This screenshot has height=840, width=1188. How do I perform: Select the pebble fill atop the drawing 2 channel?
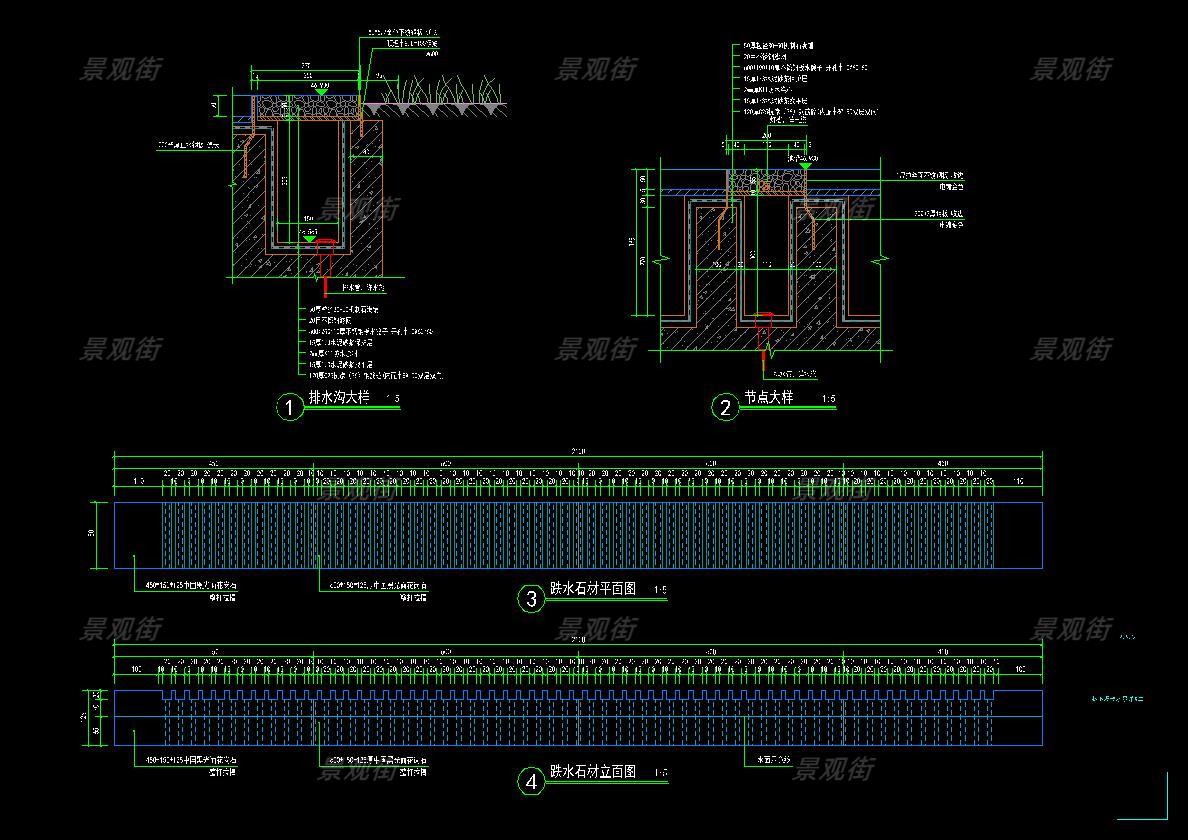765,183
